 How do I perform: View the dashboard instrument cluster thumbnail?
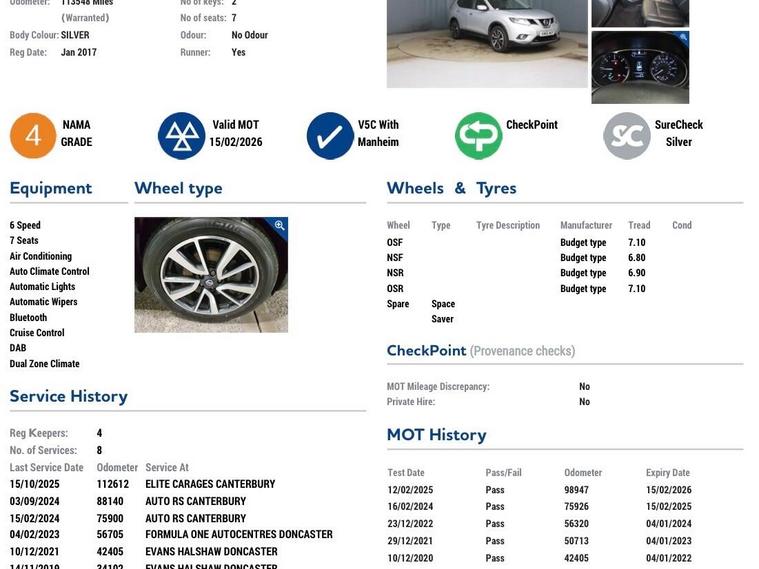click(x=640, y=68)
